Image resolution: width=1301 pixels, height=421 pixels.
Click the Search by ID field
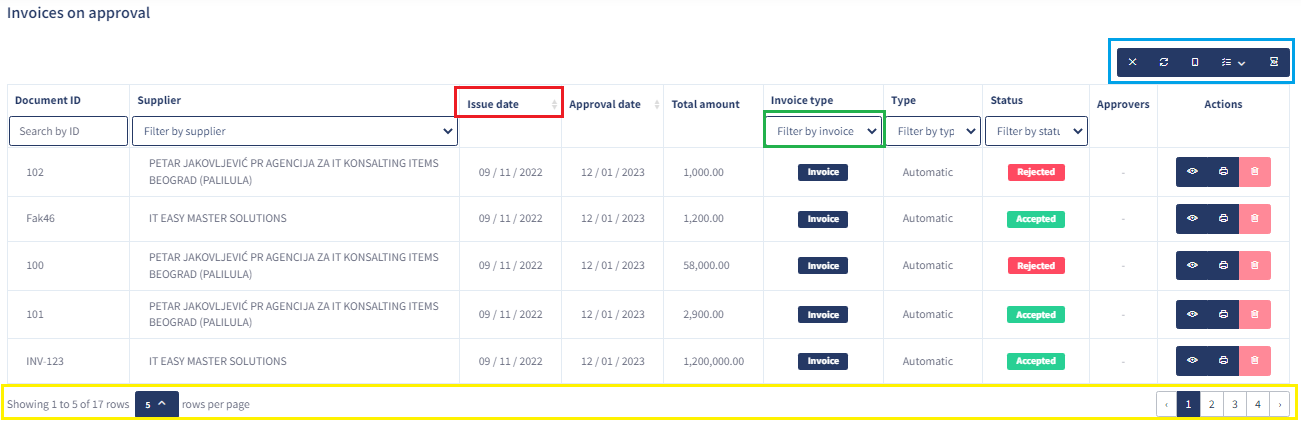pos(68,131)
